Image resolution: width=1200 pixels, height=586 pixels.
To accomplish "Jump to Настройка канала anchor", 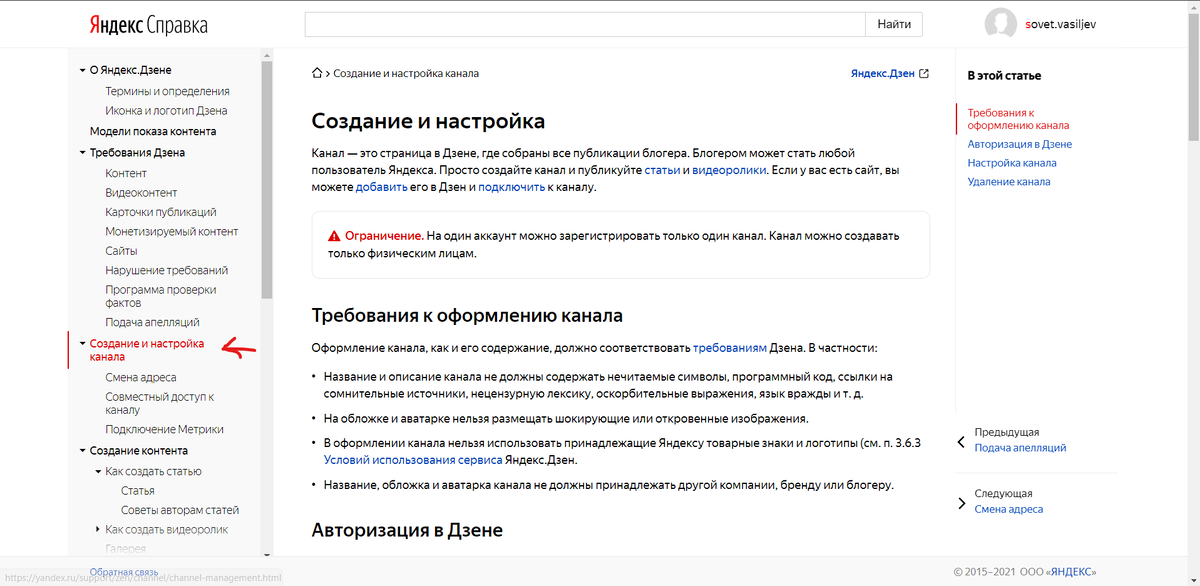I will pos(1012,163).
